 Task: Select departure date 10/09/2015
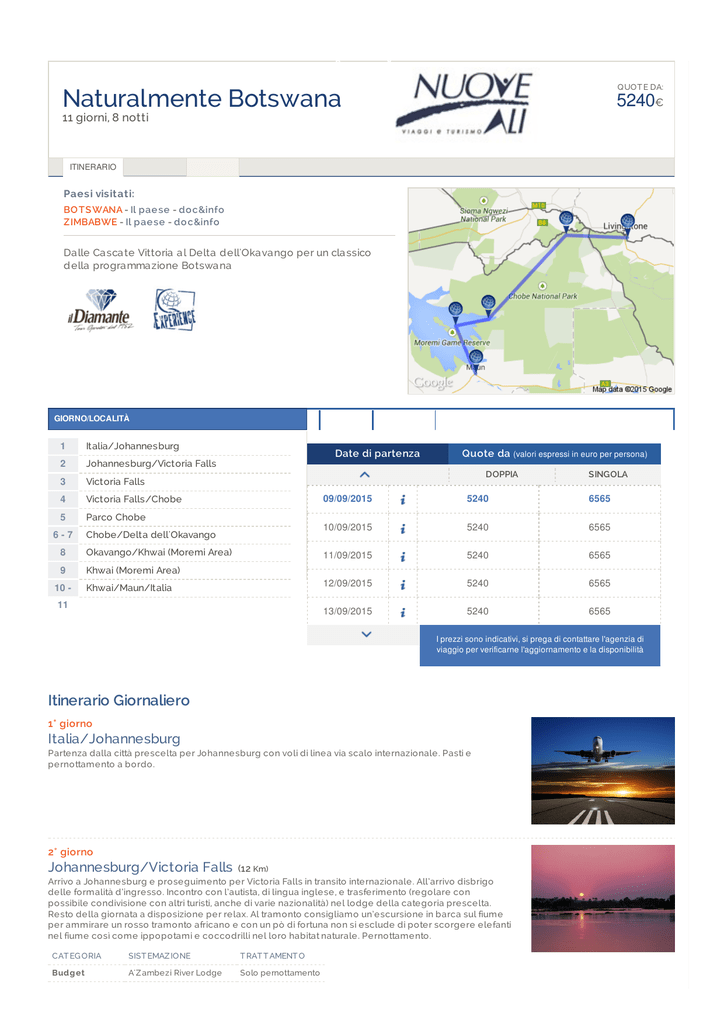347,527
